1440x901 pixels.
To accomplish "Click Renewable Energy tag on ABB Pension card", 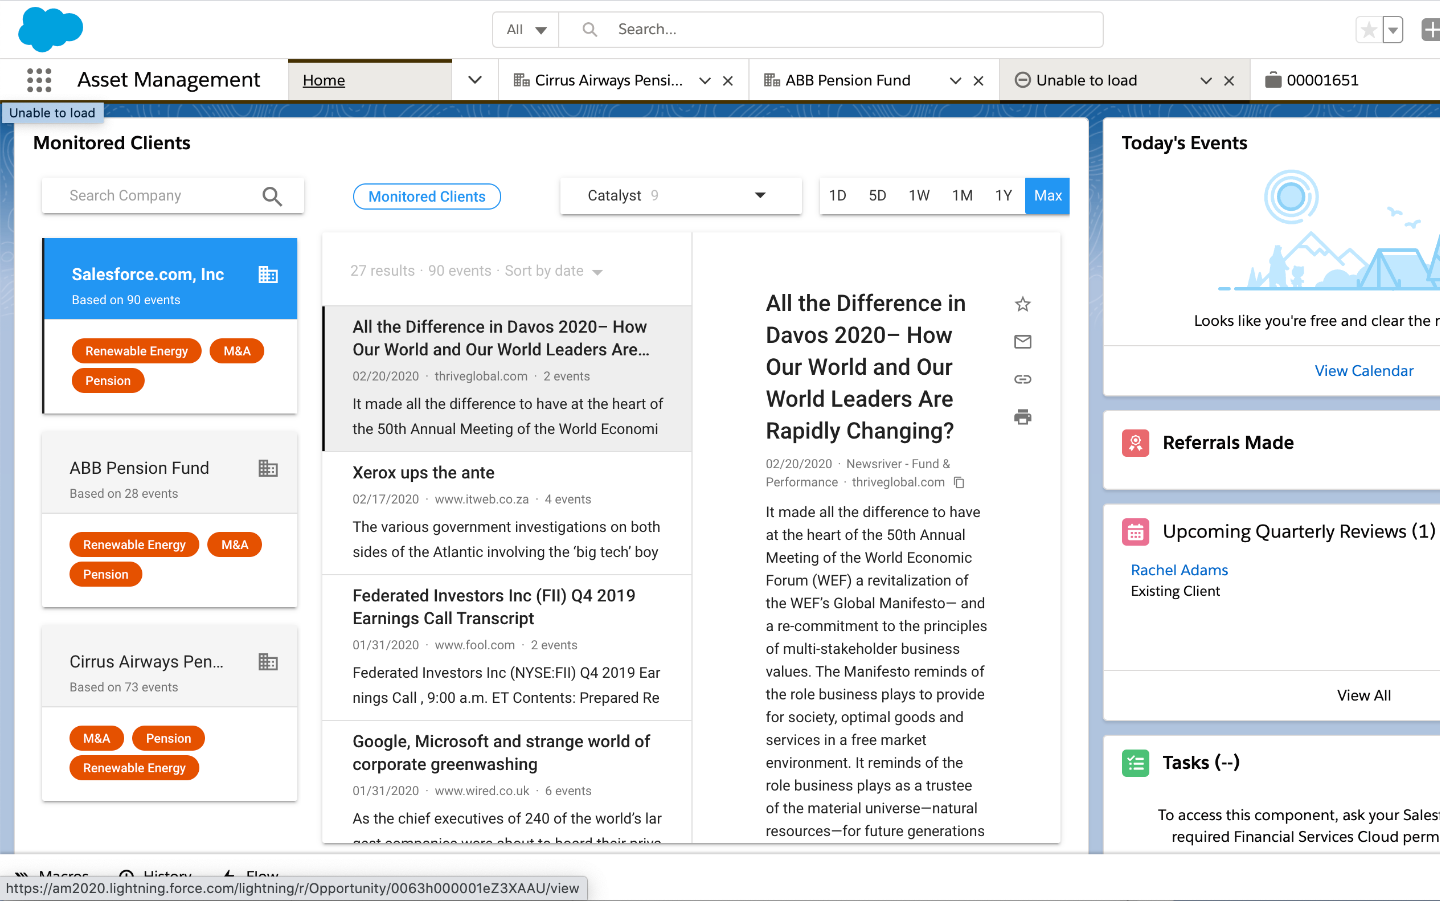I will [135, 545].
